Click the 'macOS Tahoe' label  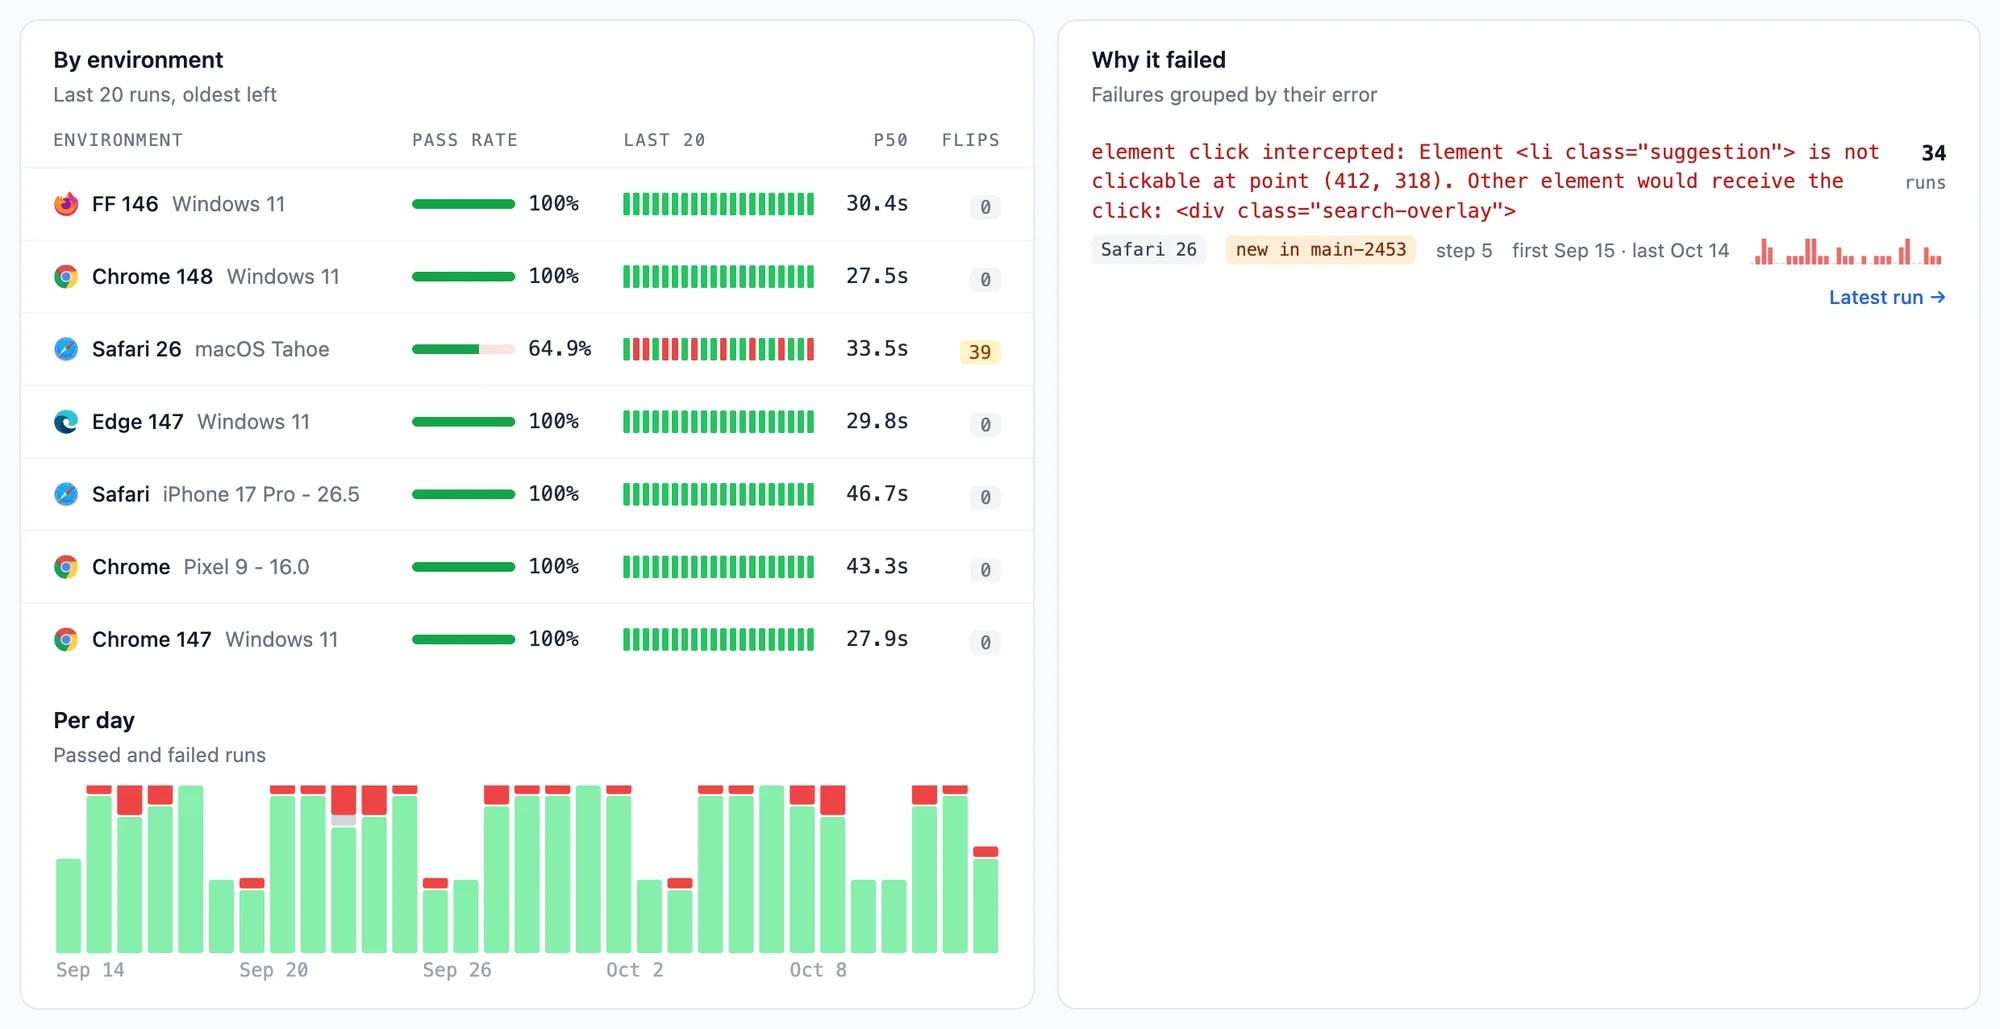[262, 349]
